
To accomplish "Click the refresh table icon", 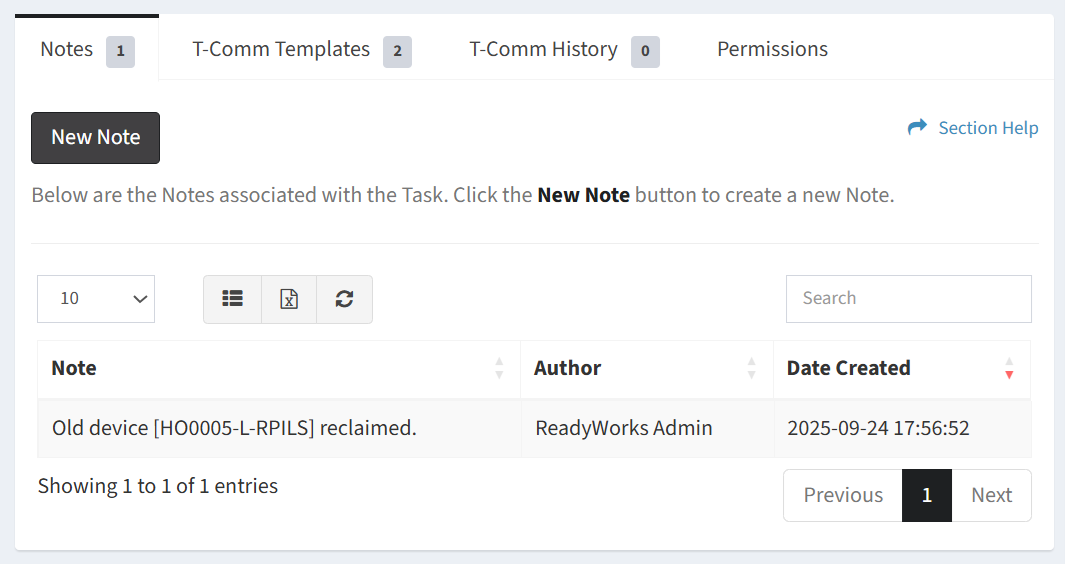I will tap(344, 299).
